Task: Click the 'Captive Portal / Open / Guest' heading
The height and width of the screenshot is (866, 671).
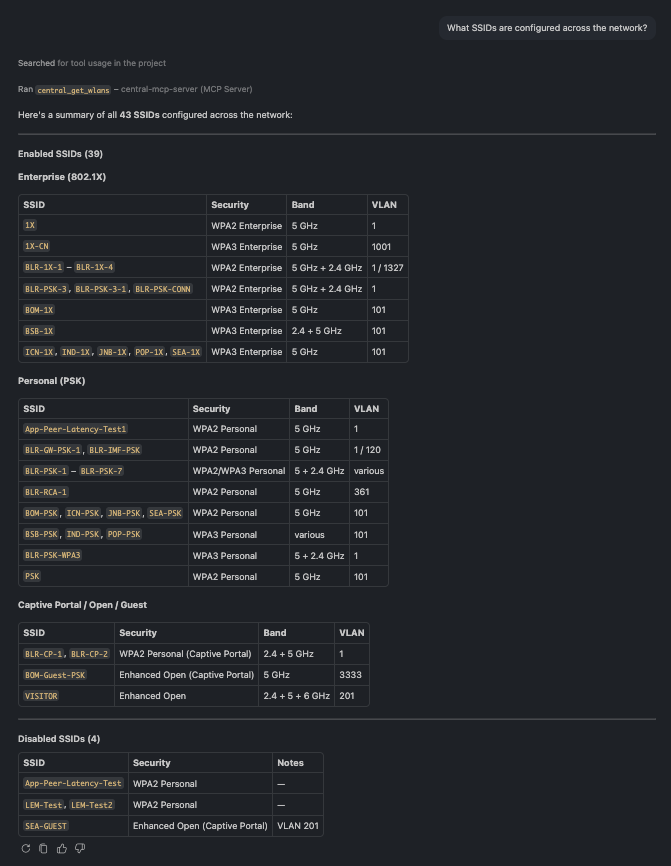Action: click(x=82, y=605)
